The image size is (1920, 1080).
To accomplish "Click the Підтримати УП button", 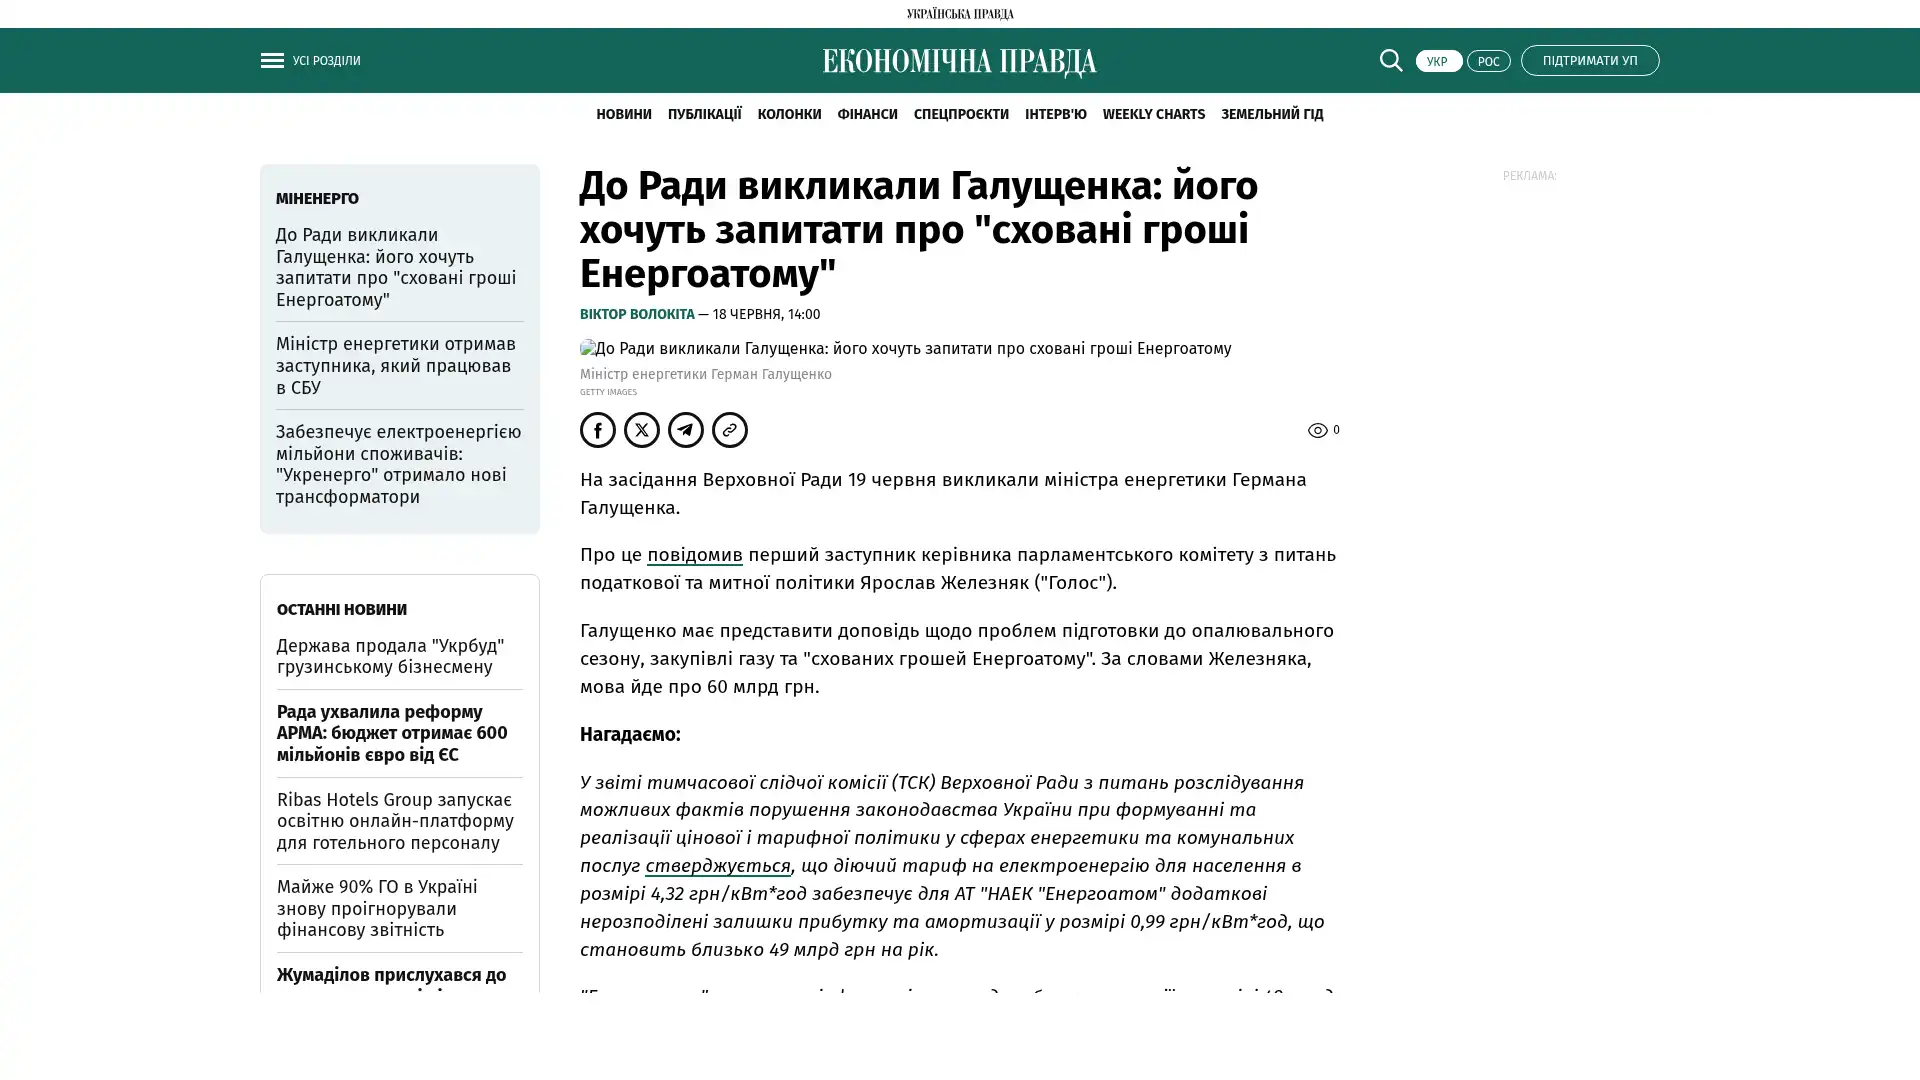I will 1589,61.
